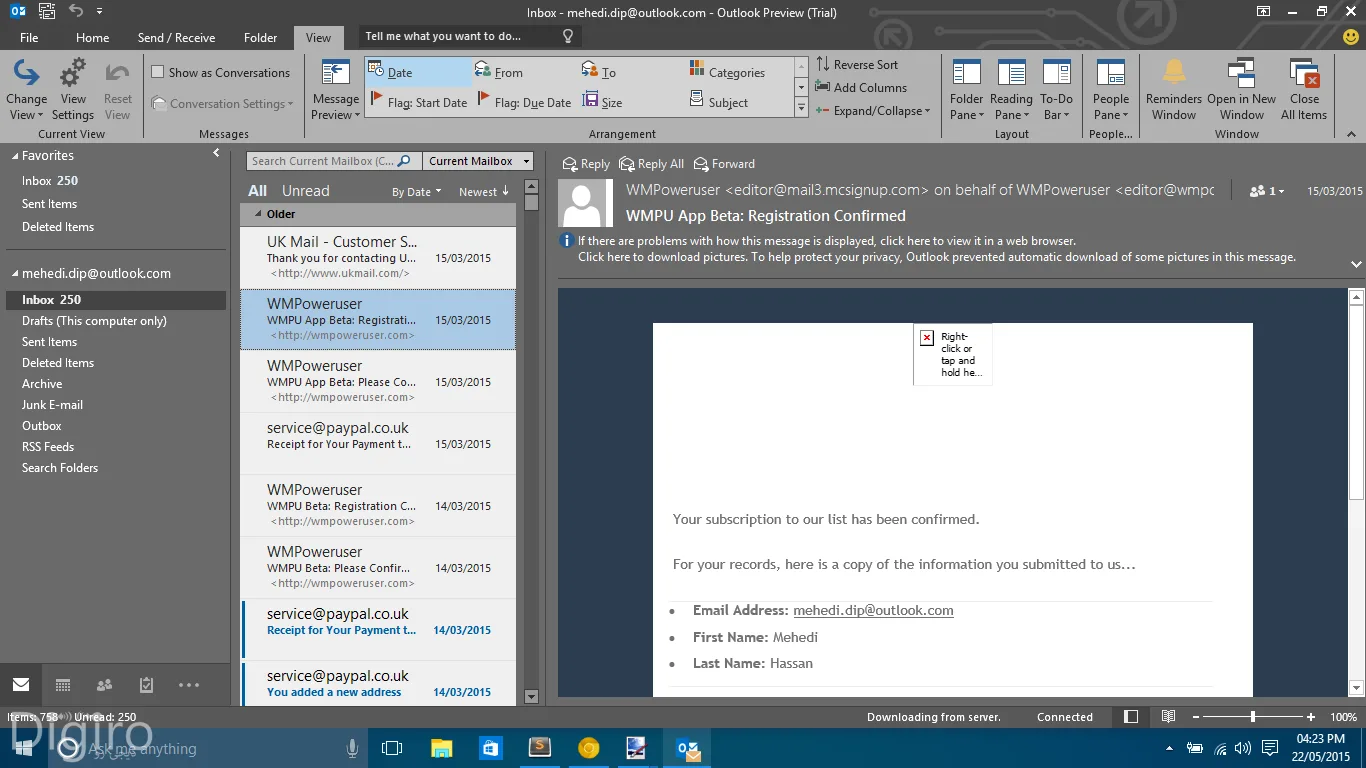This screenshot has width=1366, height=768.
Task: Switch to Mail view in navigation bar
Action: point(21,685)
